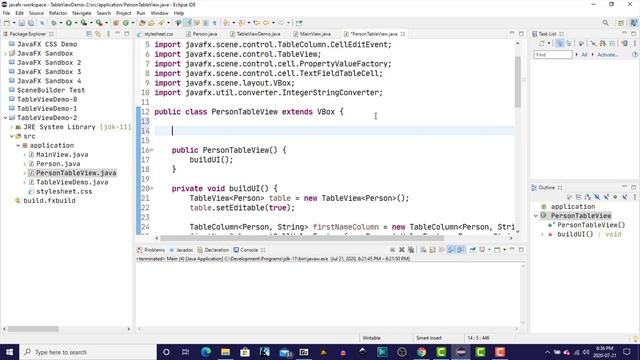Open Microsoft Edge from taskbar
Viewport: 640px width, 360px height.
coord(206,351)
